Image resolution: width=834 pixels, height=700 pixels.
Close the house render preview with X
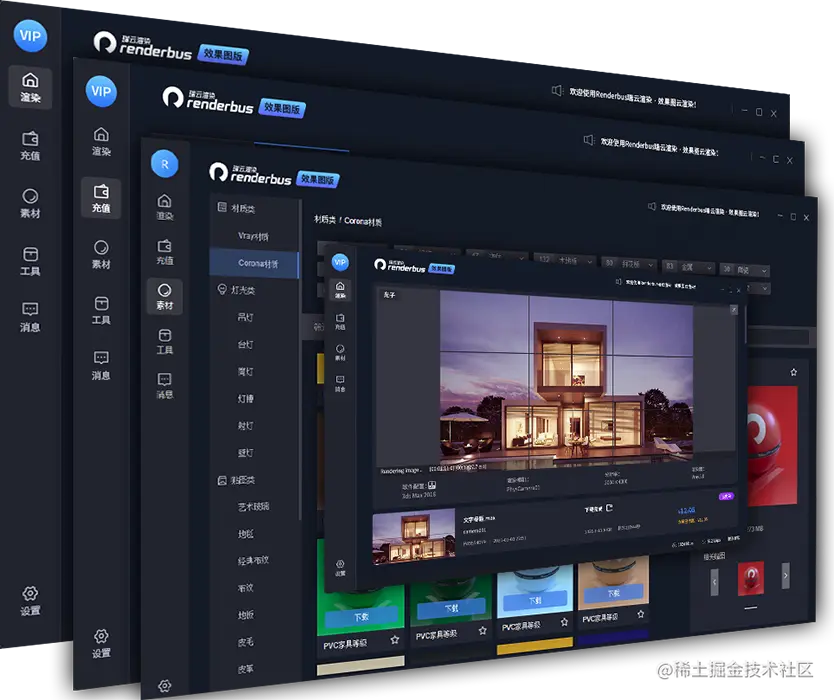pyautogui.click(x=734, y=310)
